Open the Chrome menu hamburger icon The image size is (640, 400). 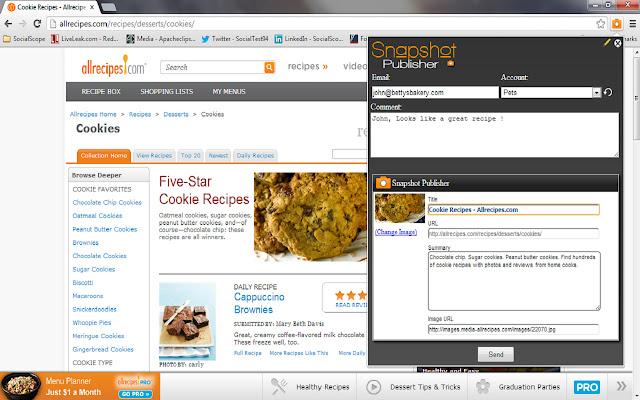pos(632,24)
